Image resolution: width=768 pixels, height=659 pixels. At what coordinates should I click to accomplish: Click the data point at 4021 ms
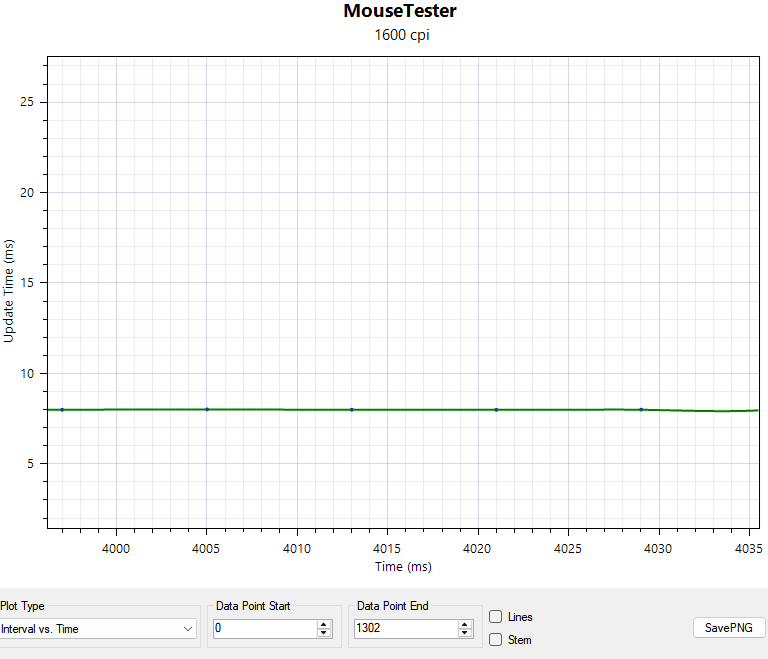tap(496, 410)
